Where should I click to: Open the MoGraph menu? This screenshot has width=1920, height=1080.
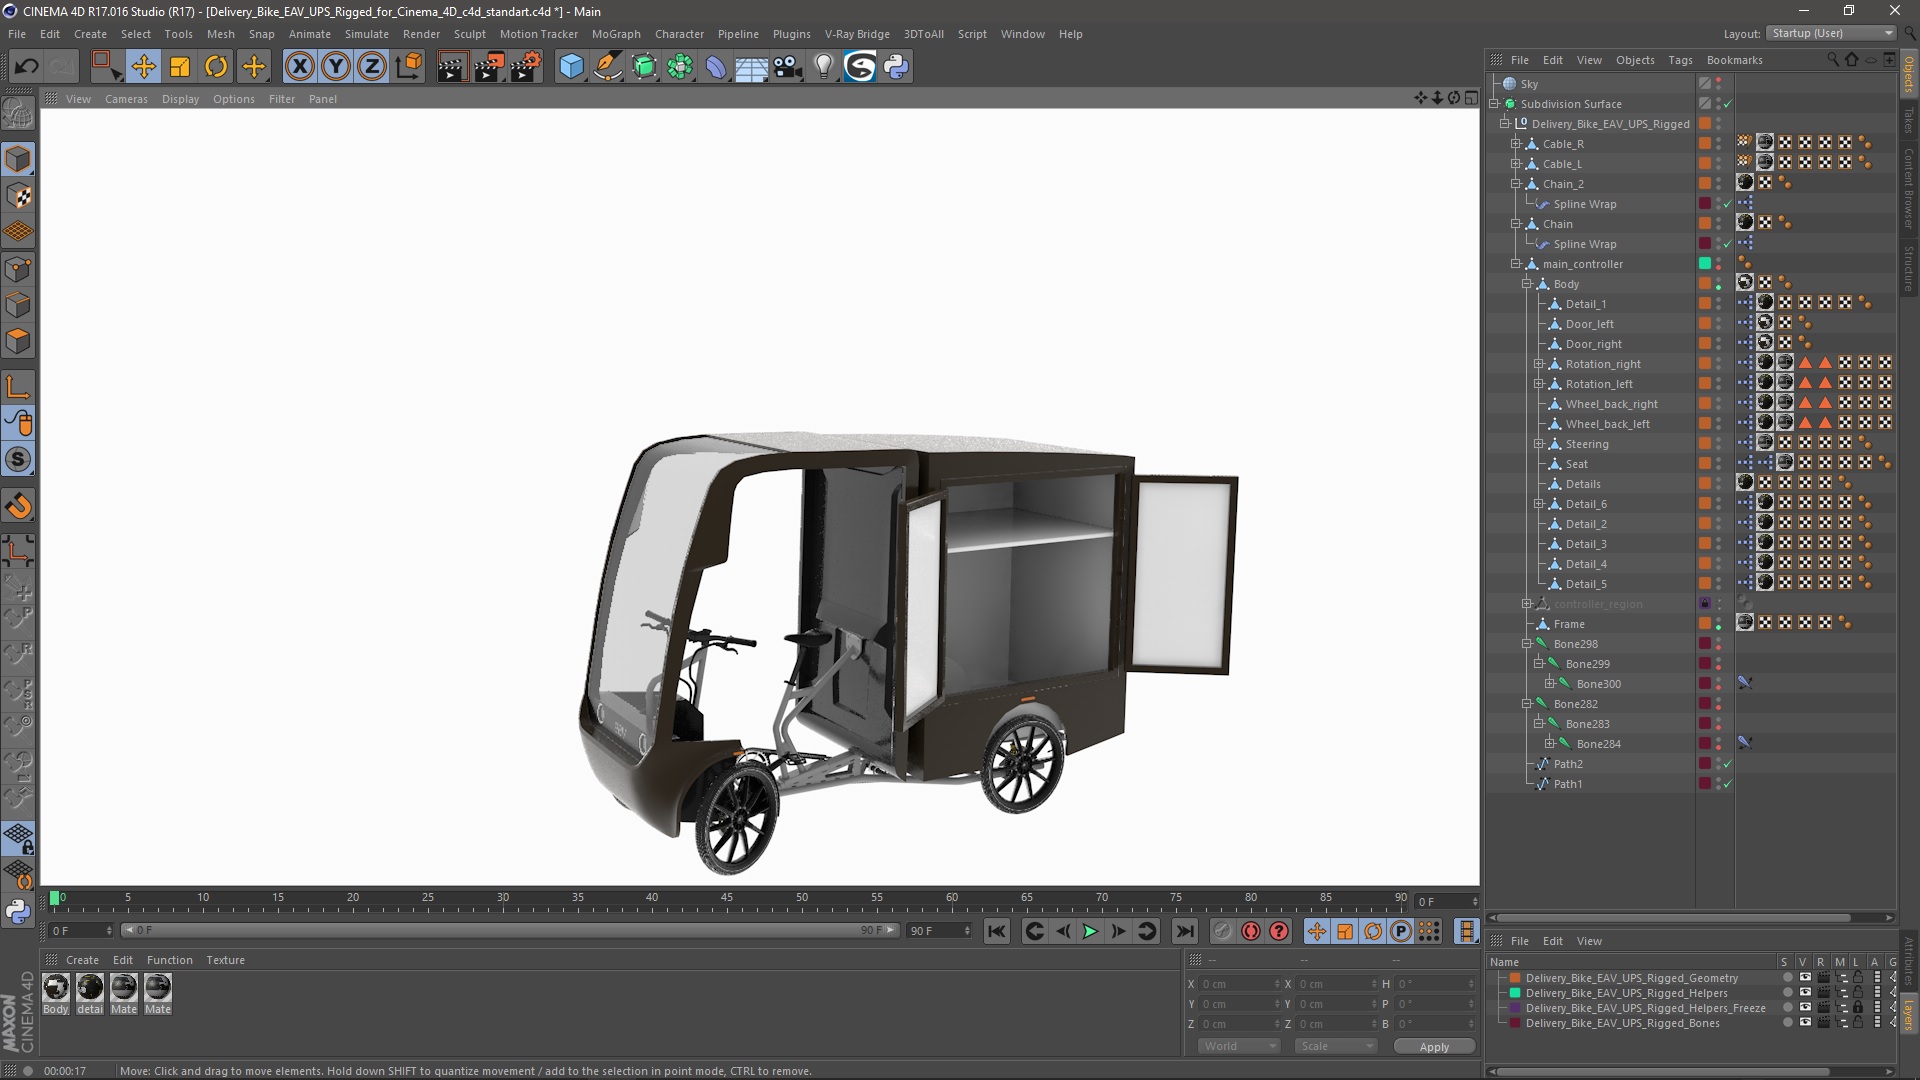pos(615,34)
